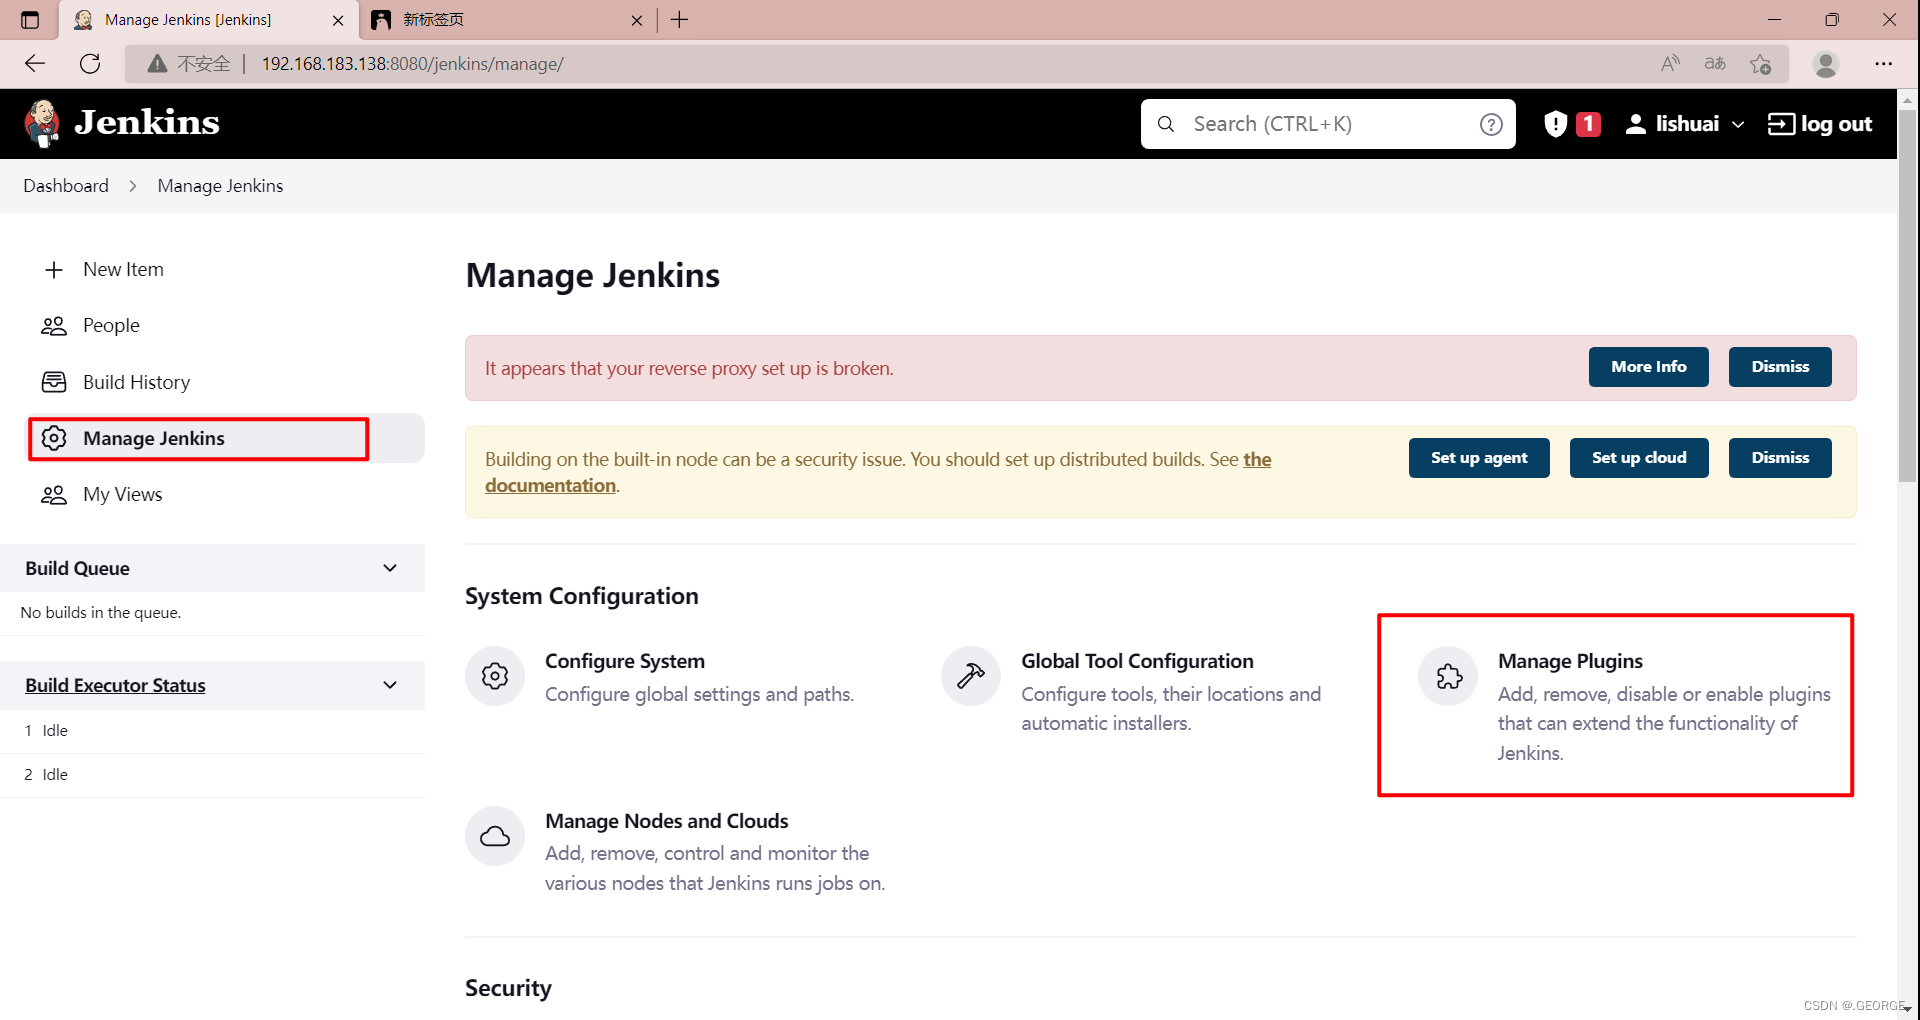Click the Build History icon

point(54,382)
